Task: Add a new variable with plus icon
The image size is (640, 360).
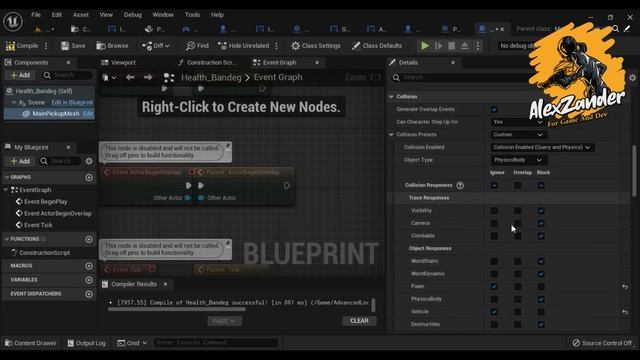Action: [89, 280]
